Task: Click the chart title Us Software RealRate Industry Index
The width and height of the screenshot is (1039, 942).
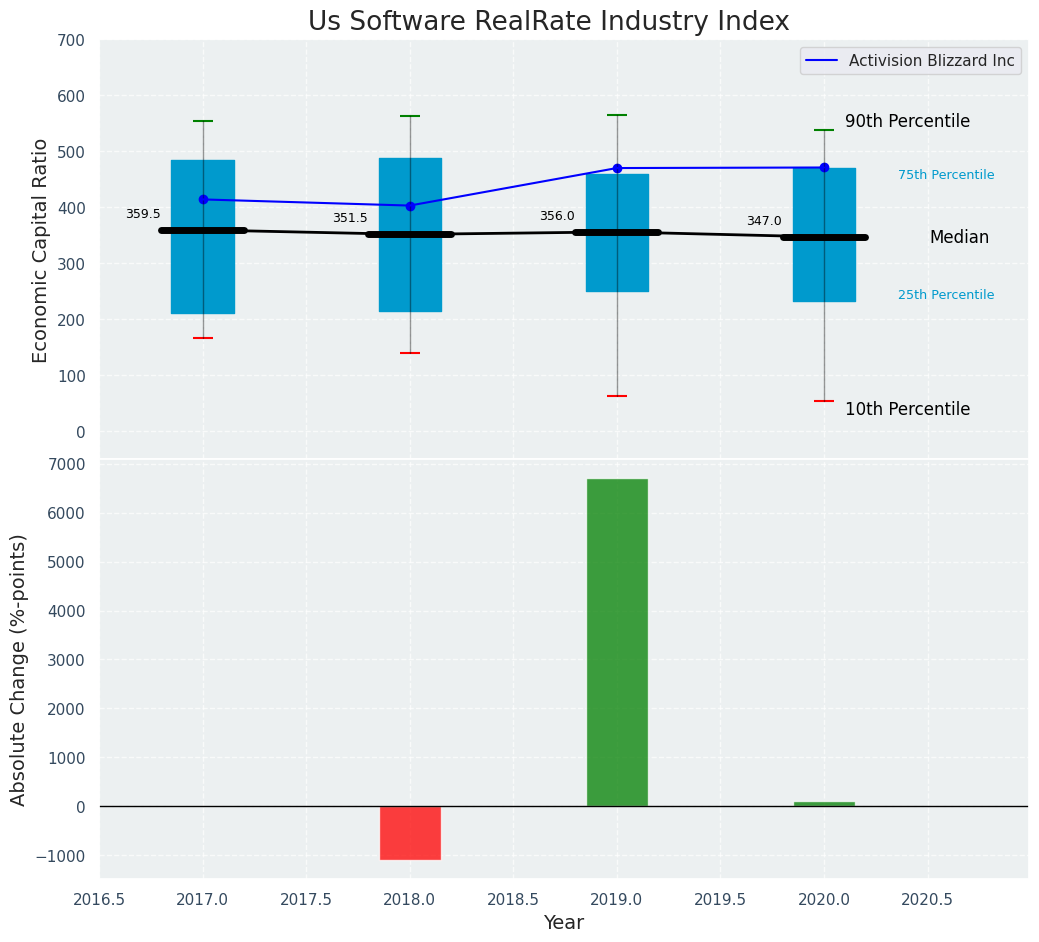Action: pyautogui.click(x=548, y=22)
